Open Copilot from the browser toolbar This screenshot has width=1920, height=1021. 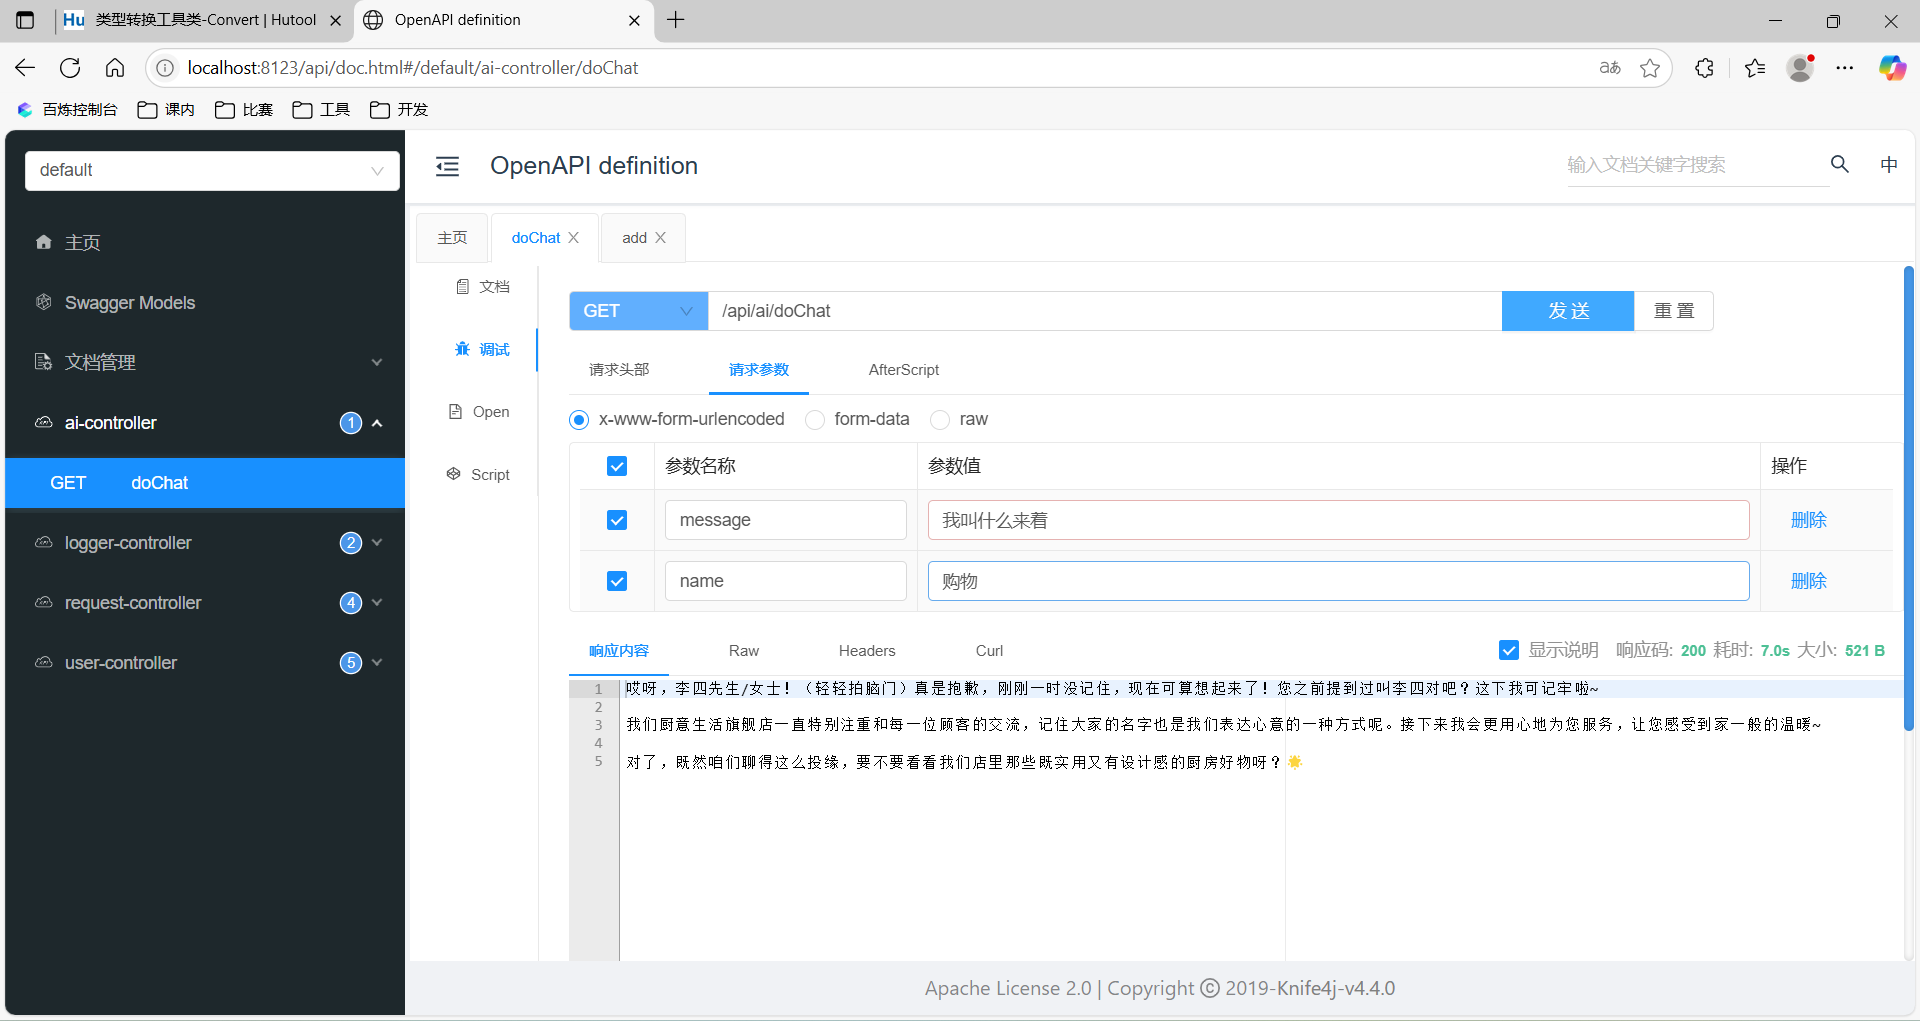1893,68
